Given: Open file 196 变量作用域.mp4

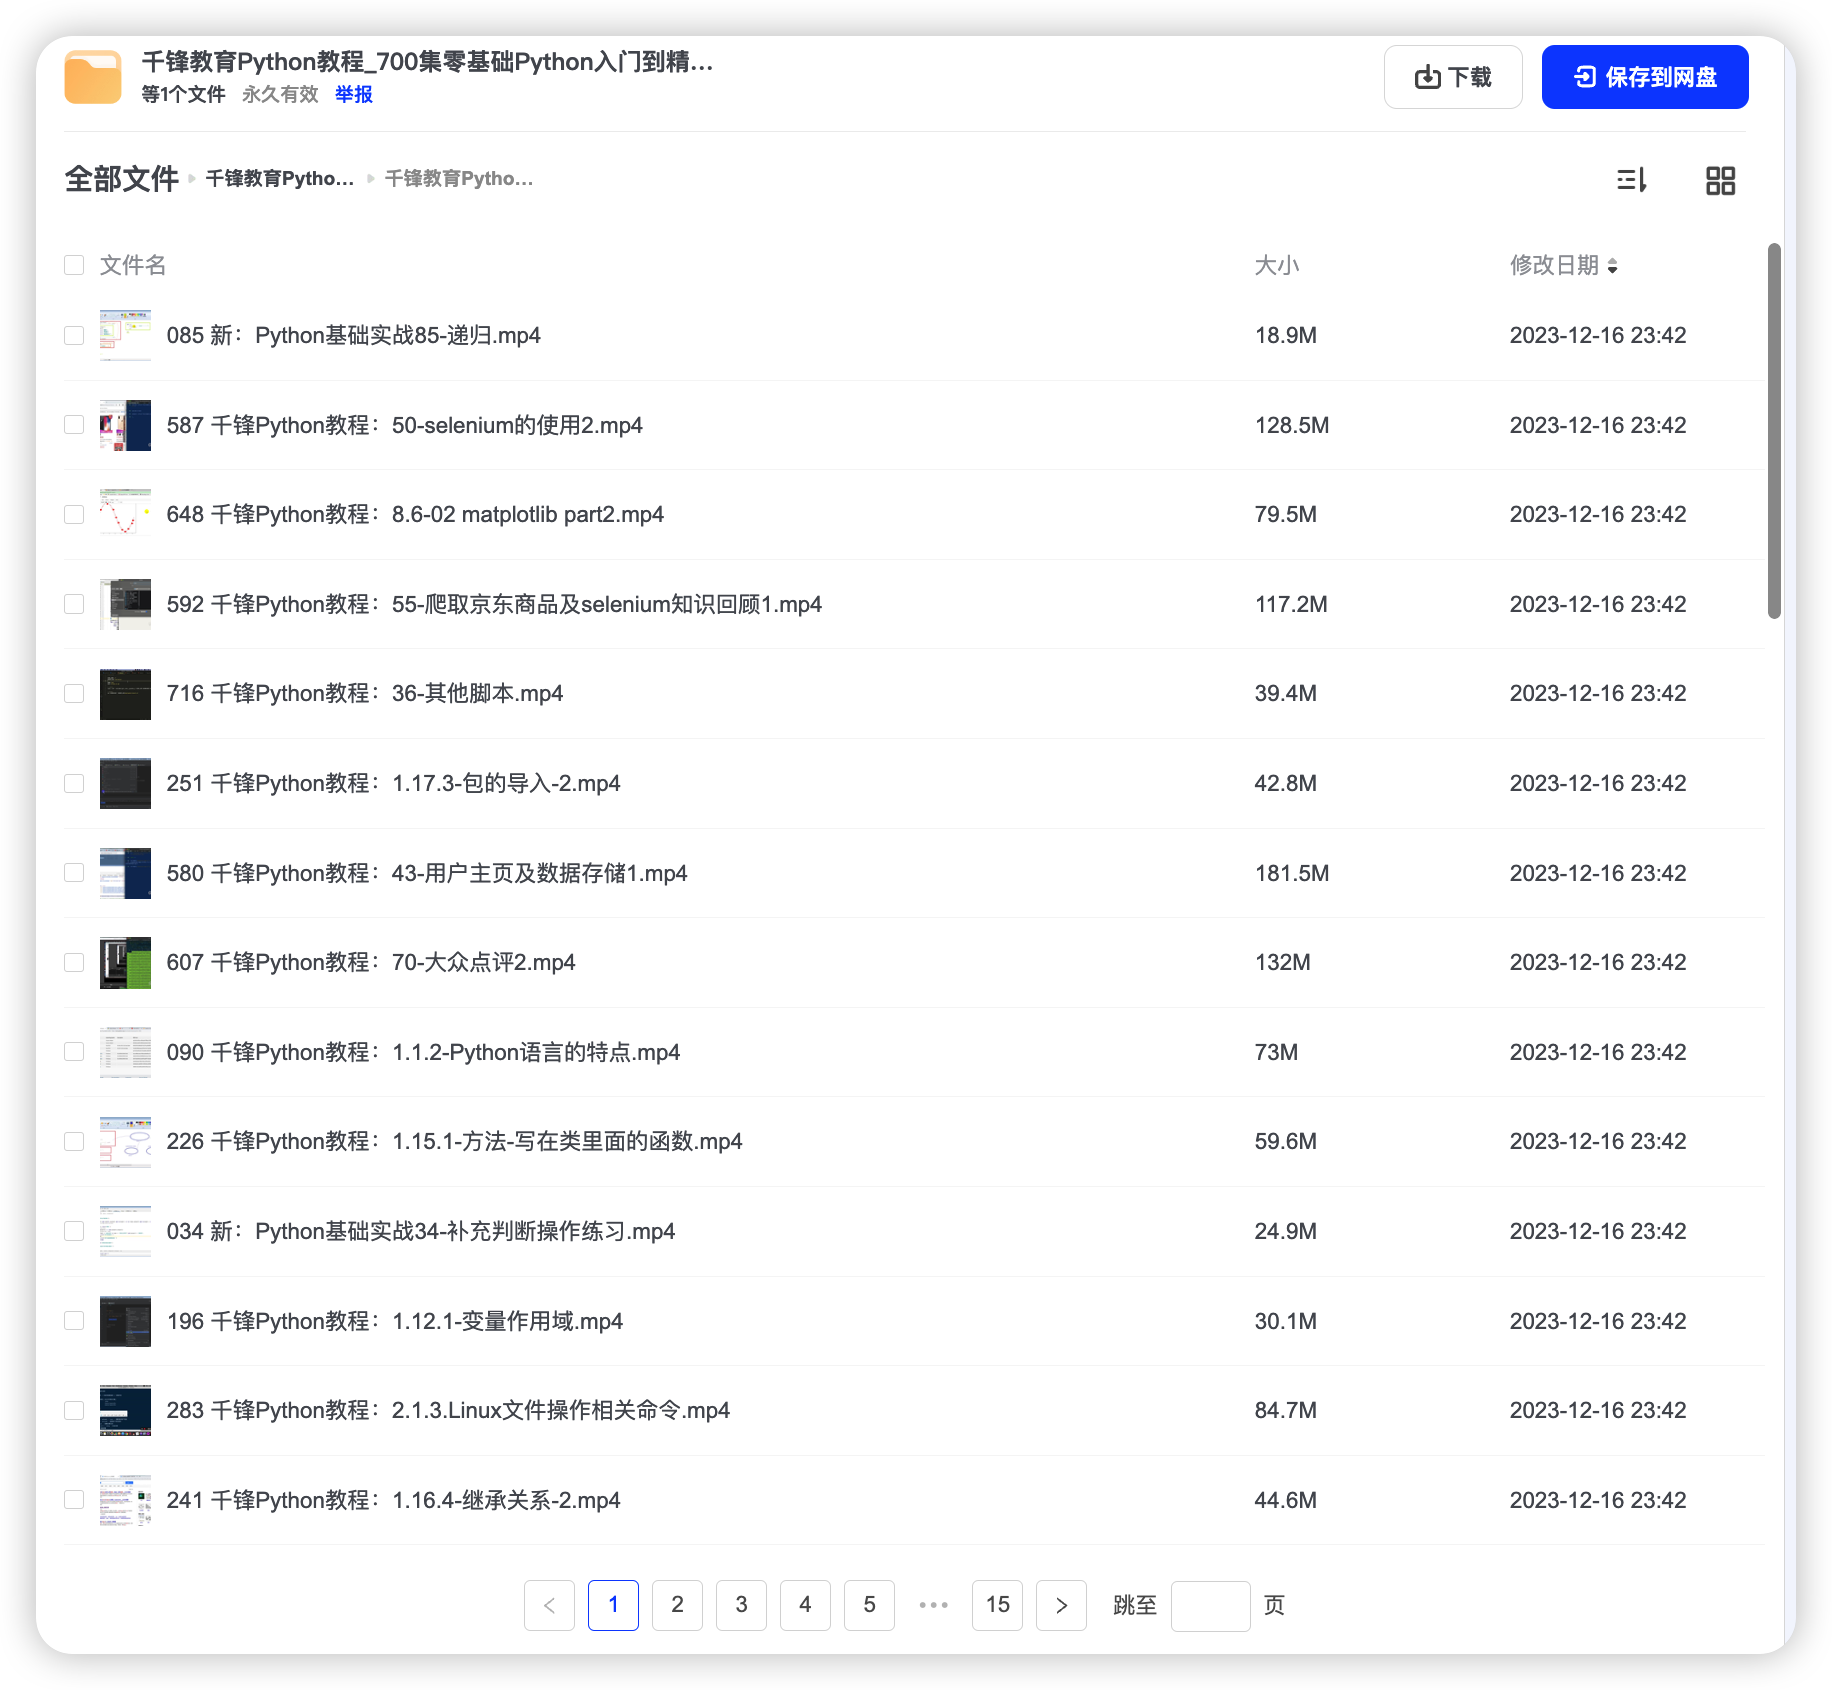Looking at the screenshot, I should click(395, 1321).
